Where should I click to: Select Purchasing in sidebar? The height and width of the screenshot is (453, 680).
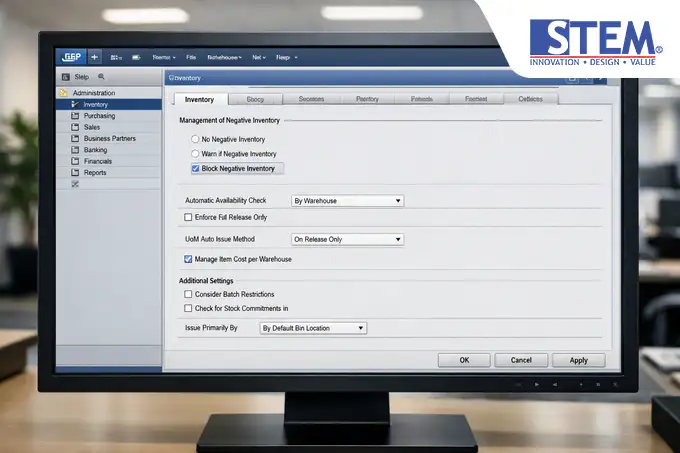pyautogui.click(x=99, y=116)
